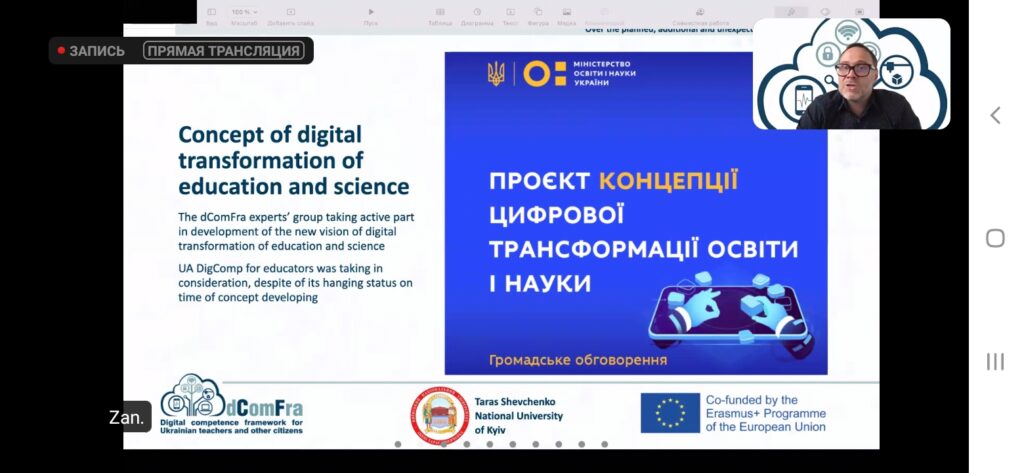Click the Table icon in Keynote toolbar
1024x473 pixels.
[440, 12]
